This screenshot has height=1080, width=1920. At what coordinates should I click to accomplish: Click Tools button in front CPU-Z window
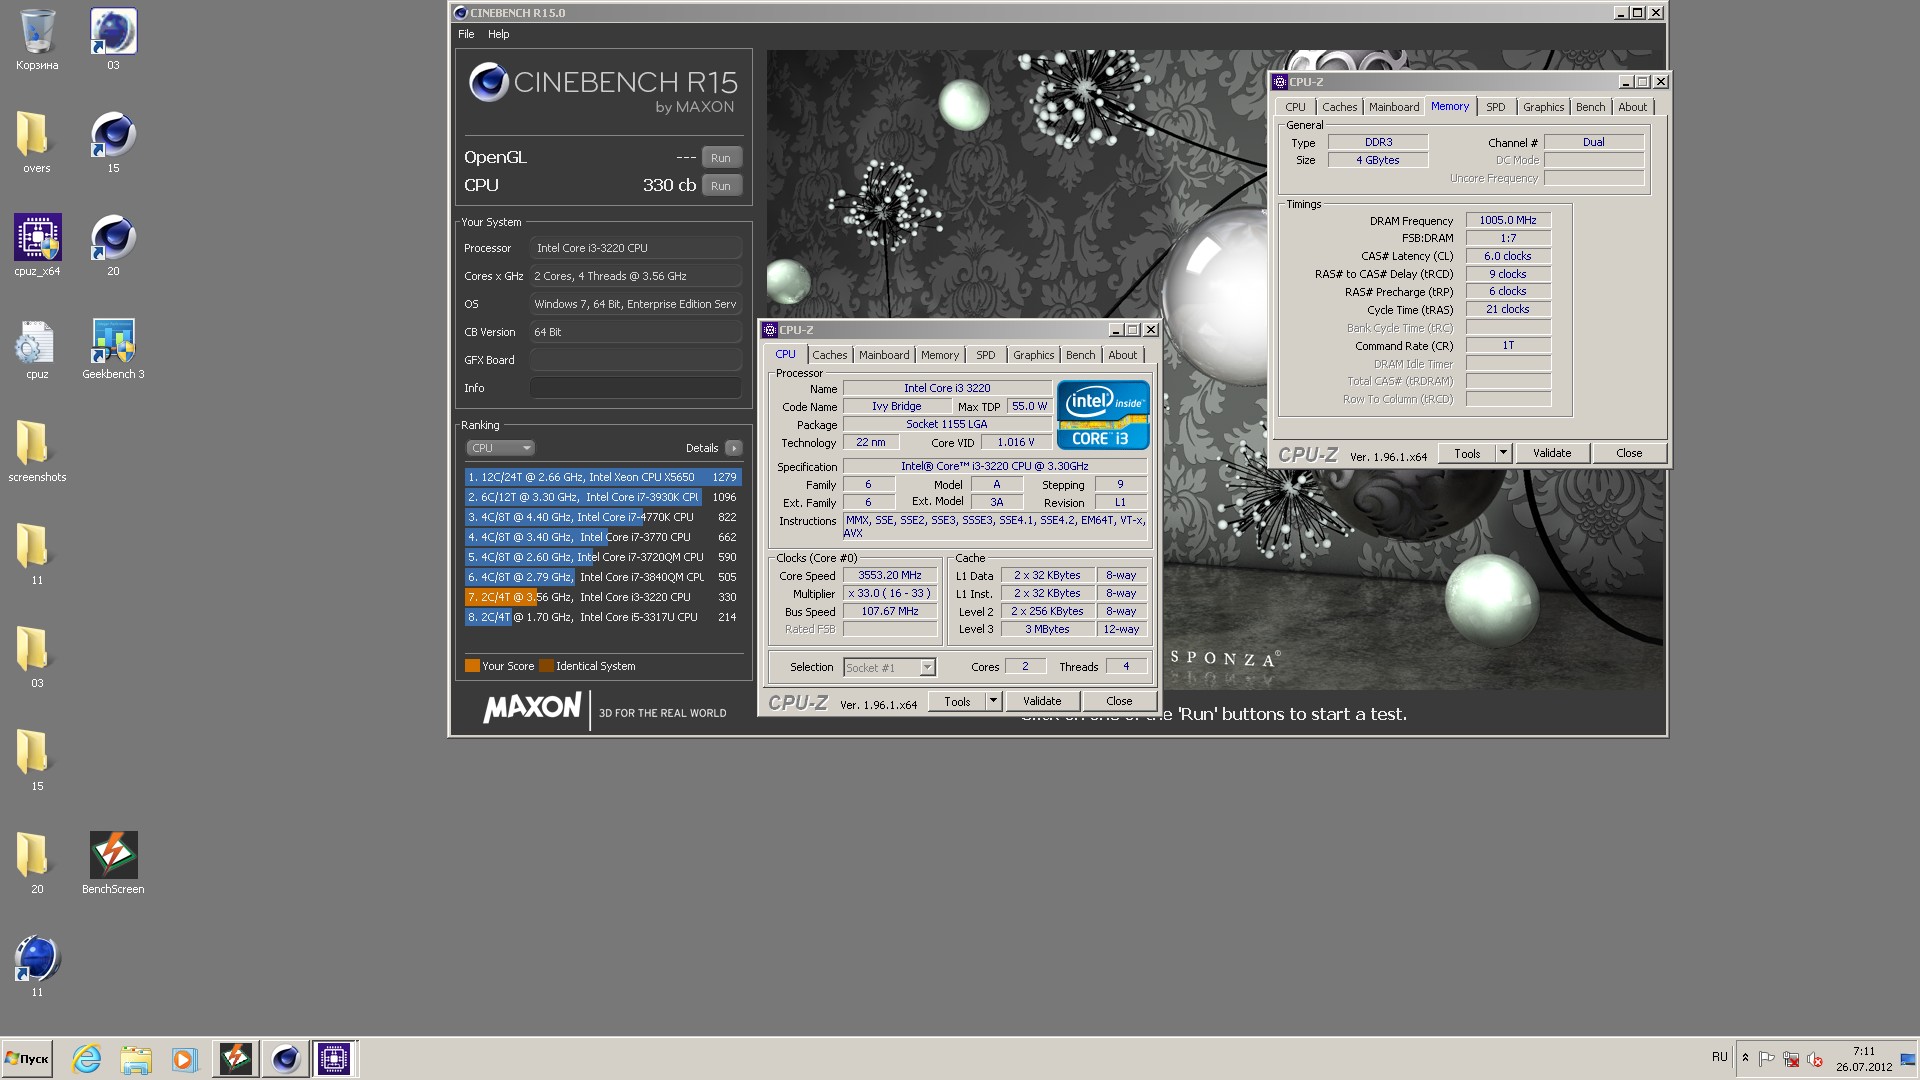coord(957,701)
